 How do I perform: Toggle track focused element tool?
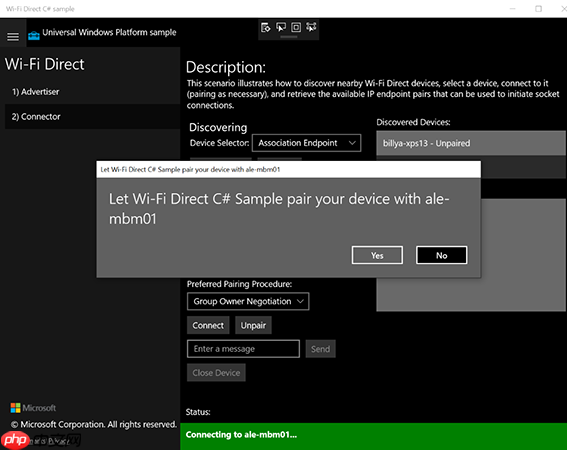pyautogui.click(x=311, y=27)
